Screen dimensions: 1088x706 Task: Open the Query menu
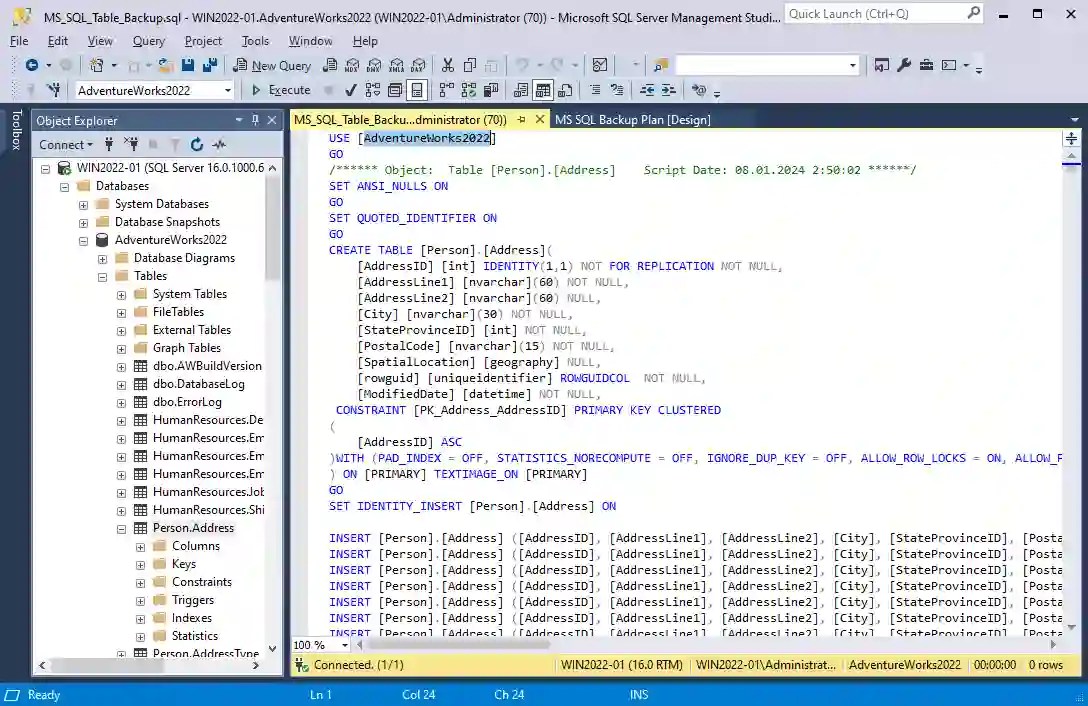(148, 41)
